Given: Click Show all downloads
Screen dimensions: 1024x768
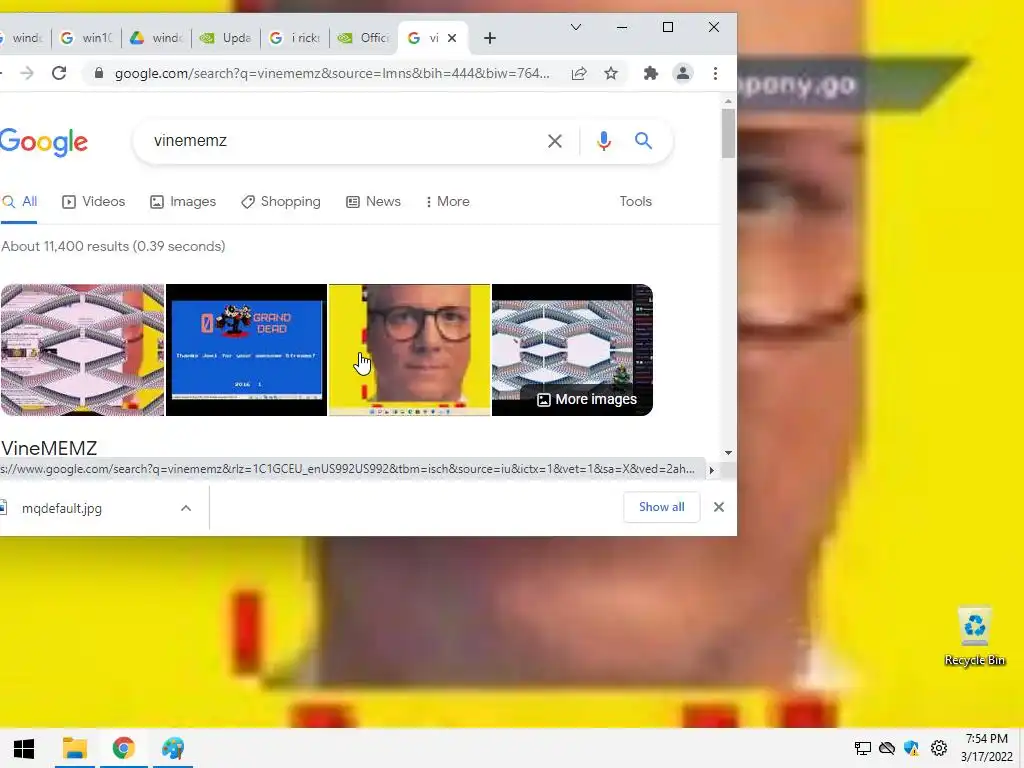Looking at the screenshot, I should tap(662, 507).
